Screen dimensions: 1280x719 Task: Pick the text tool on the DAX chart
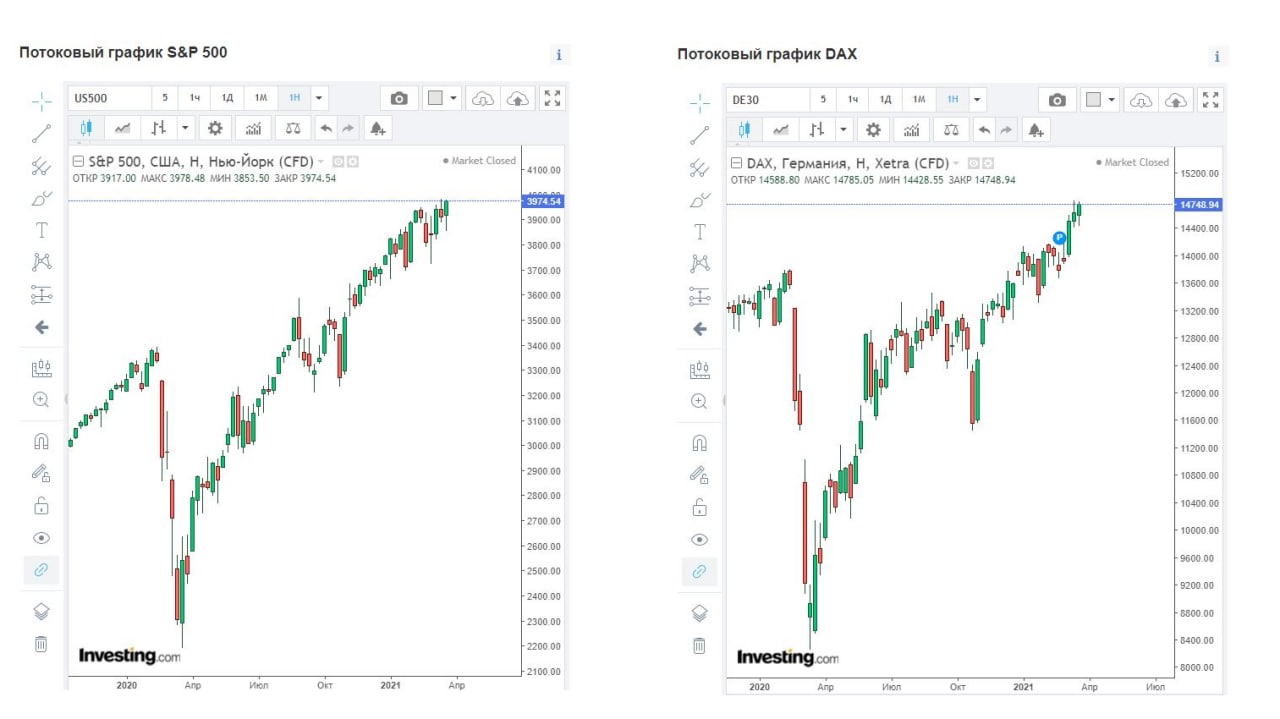point(700,232)
